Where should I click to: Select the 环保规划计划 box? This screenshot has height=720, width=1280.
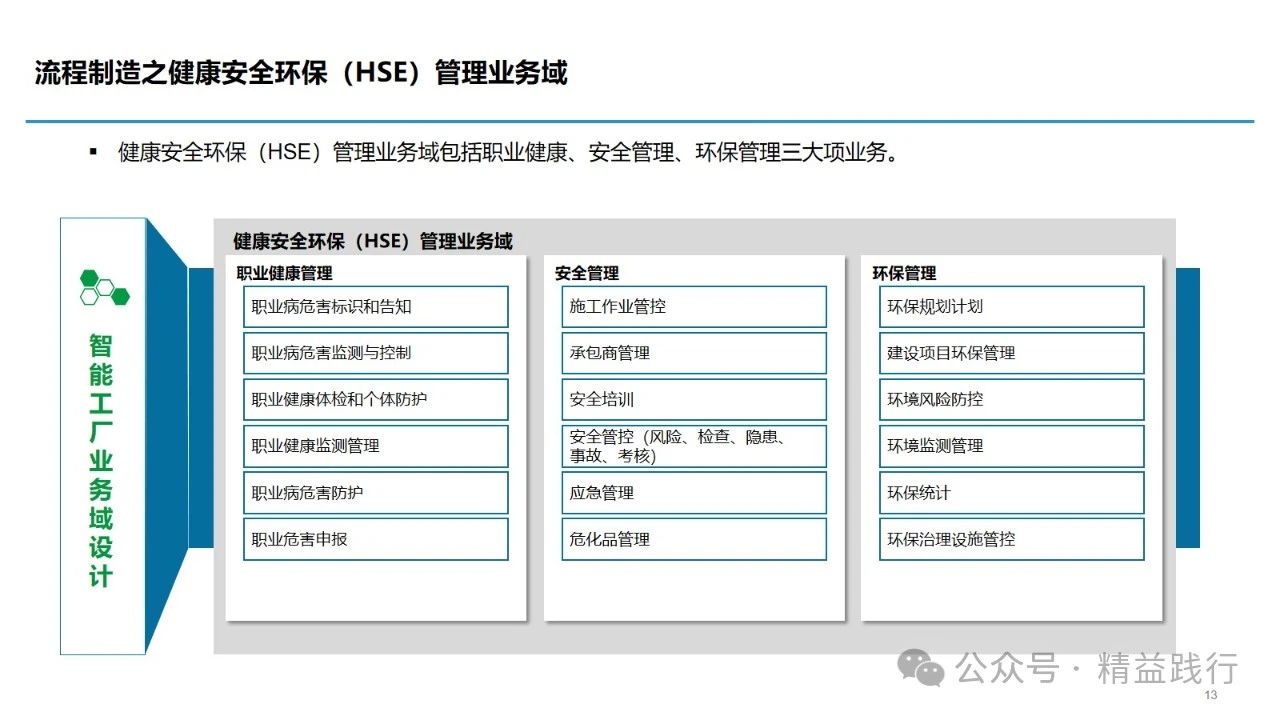[1011, 307]
